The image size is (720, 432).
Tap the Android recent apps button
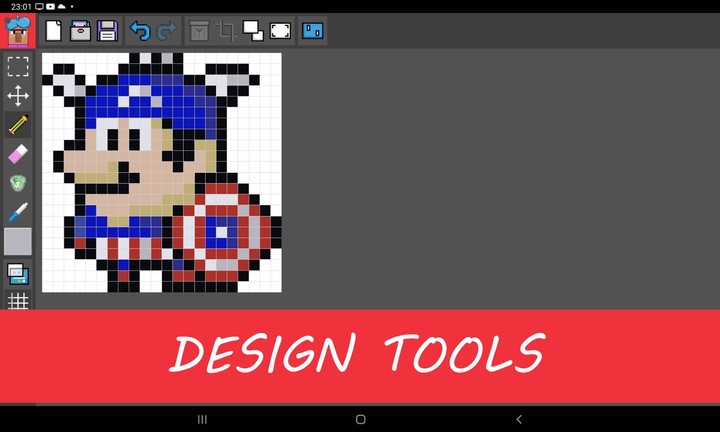(x=202, y=419)
